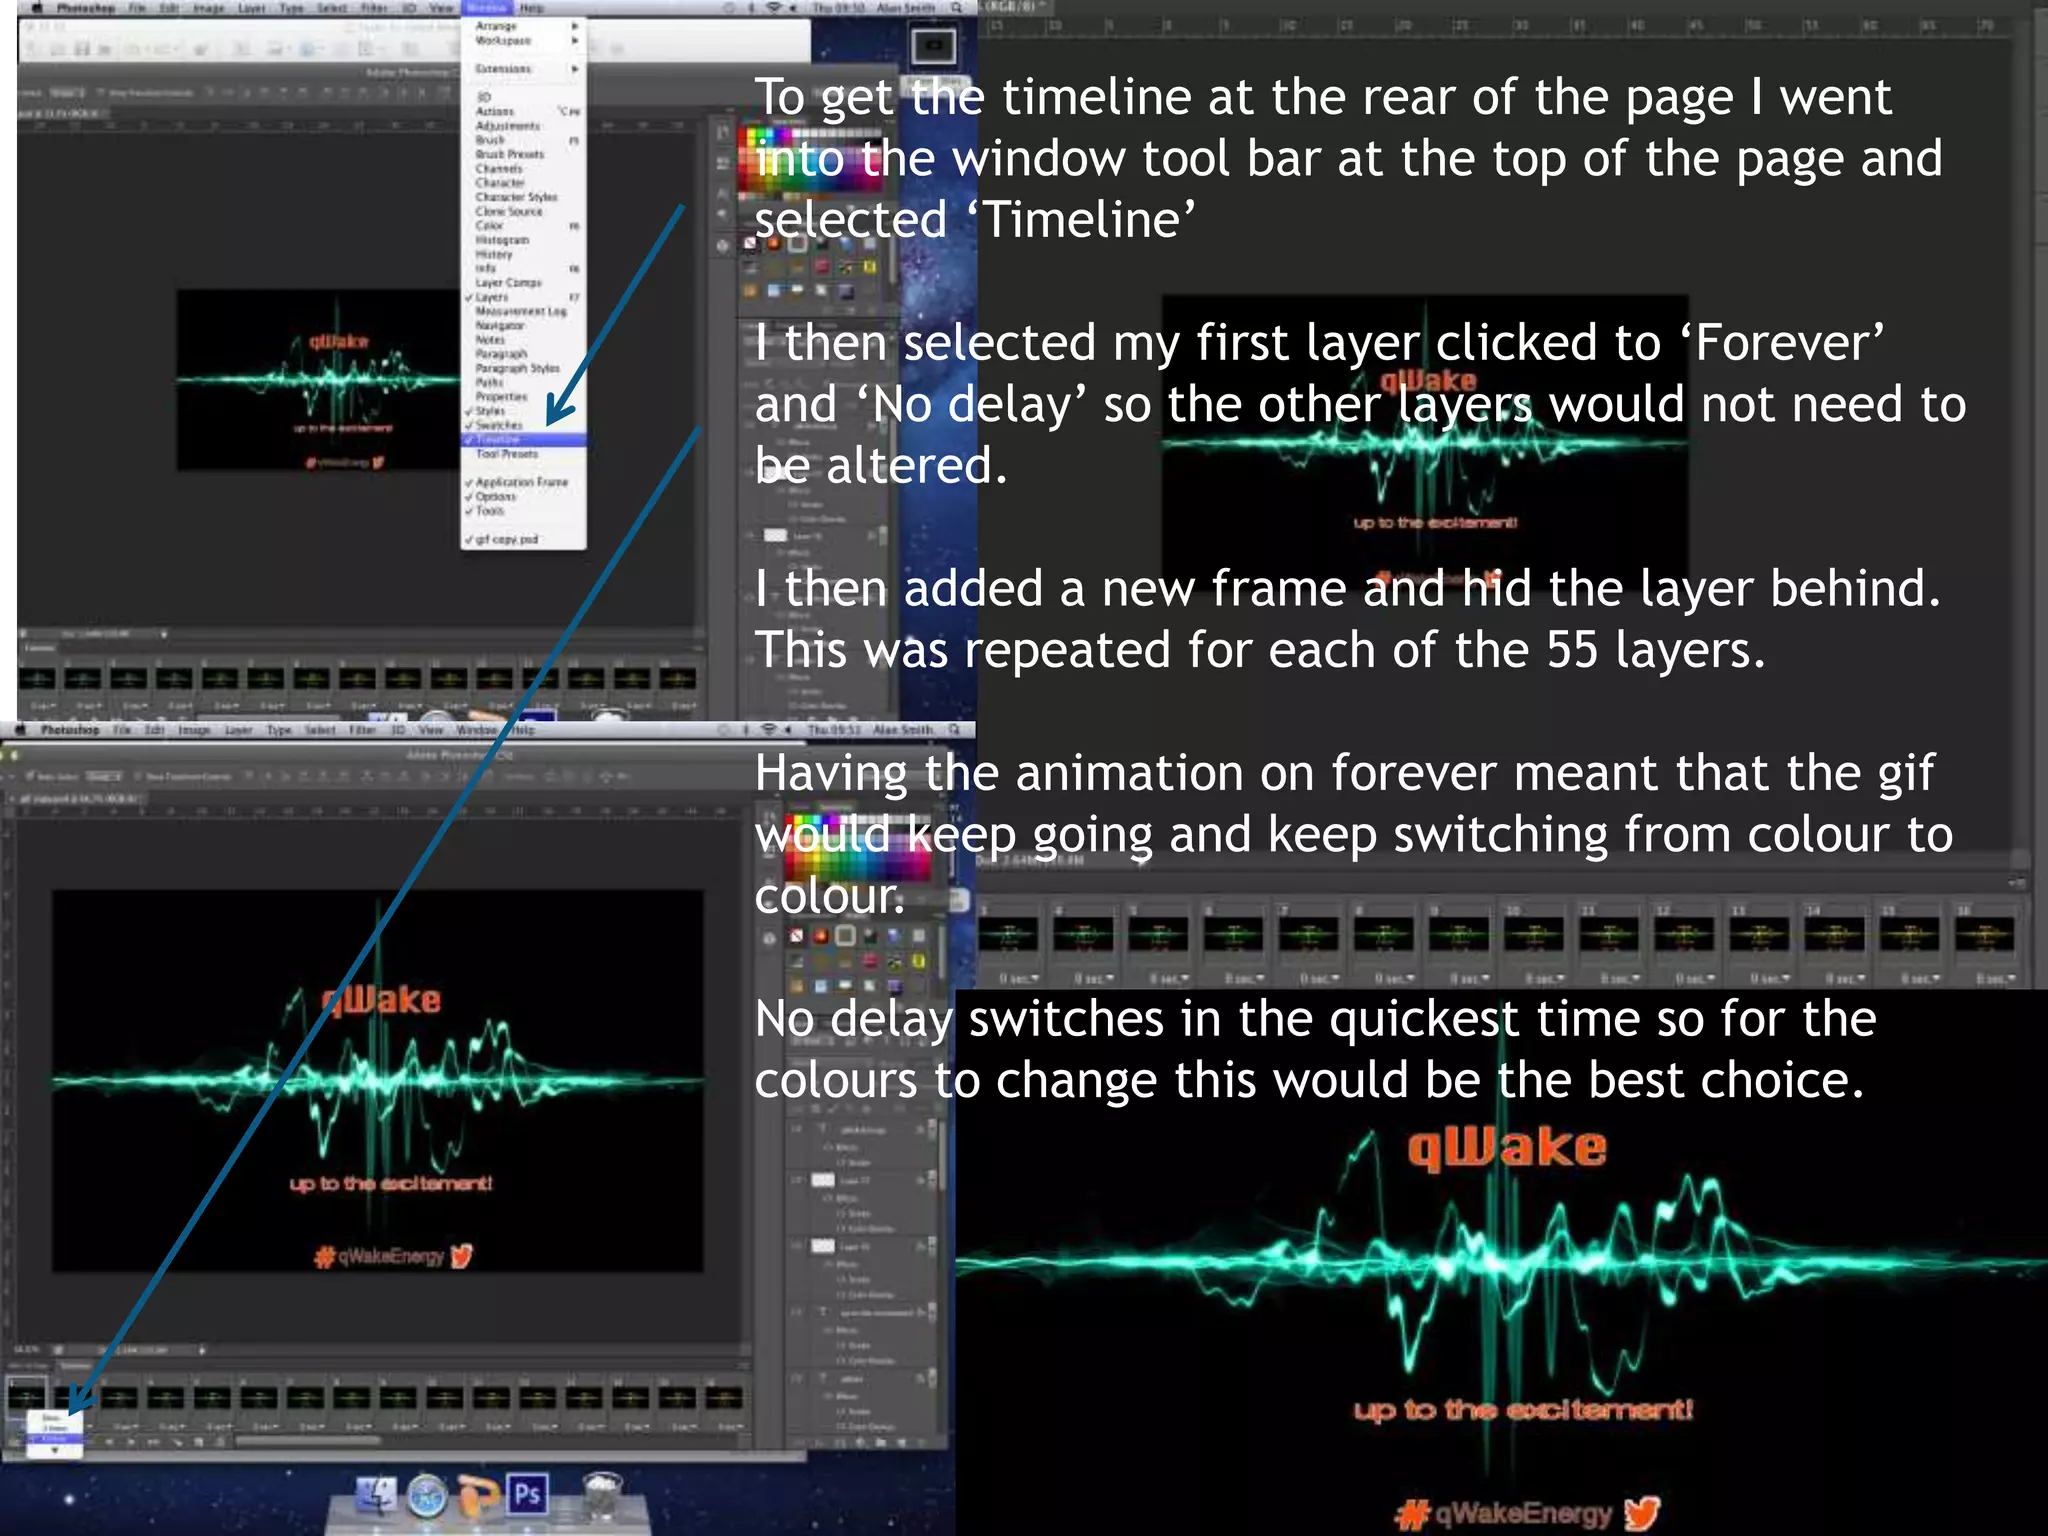Click next frame button in bottom timeline

point(153,1442)
